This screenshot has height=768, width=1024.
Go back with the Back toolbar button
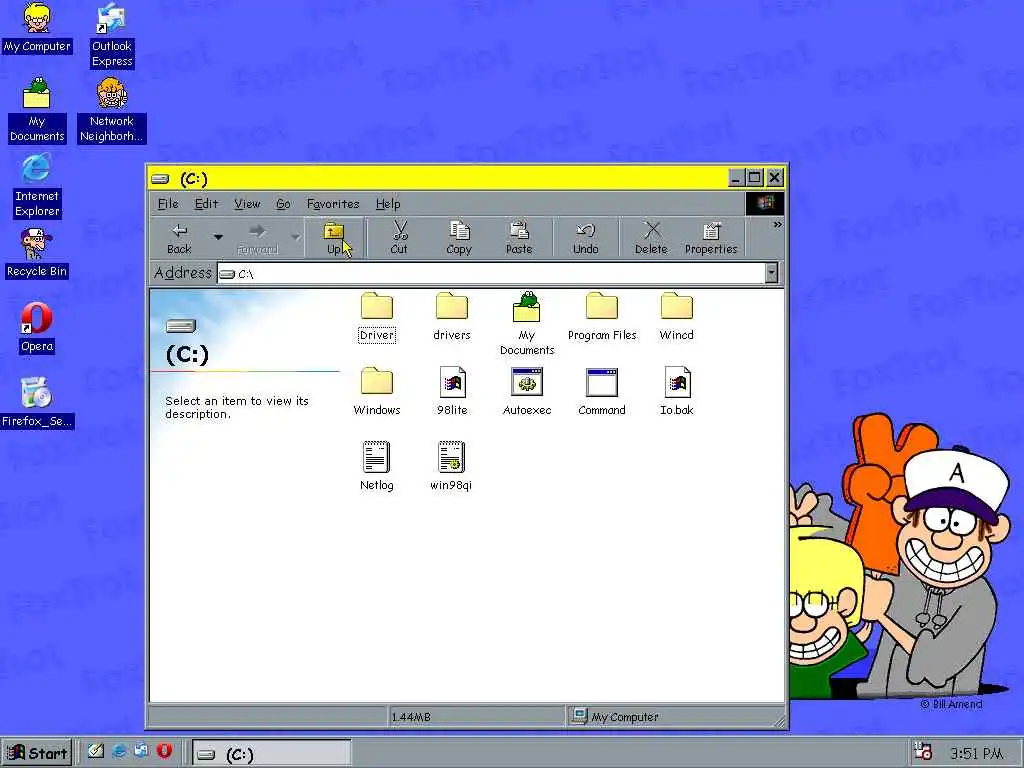[x=179, y=238]
